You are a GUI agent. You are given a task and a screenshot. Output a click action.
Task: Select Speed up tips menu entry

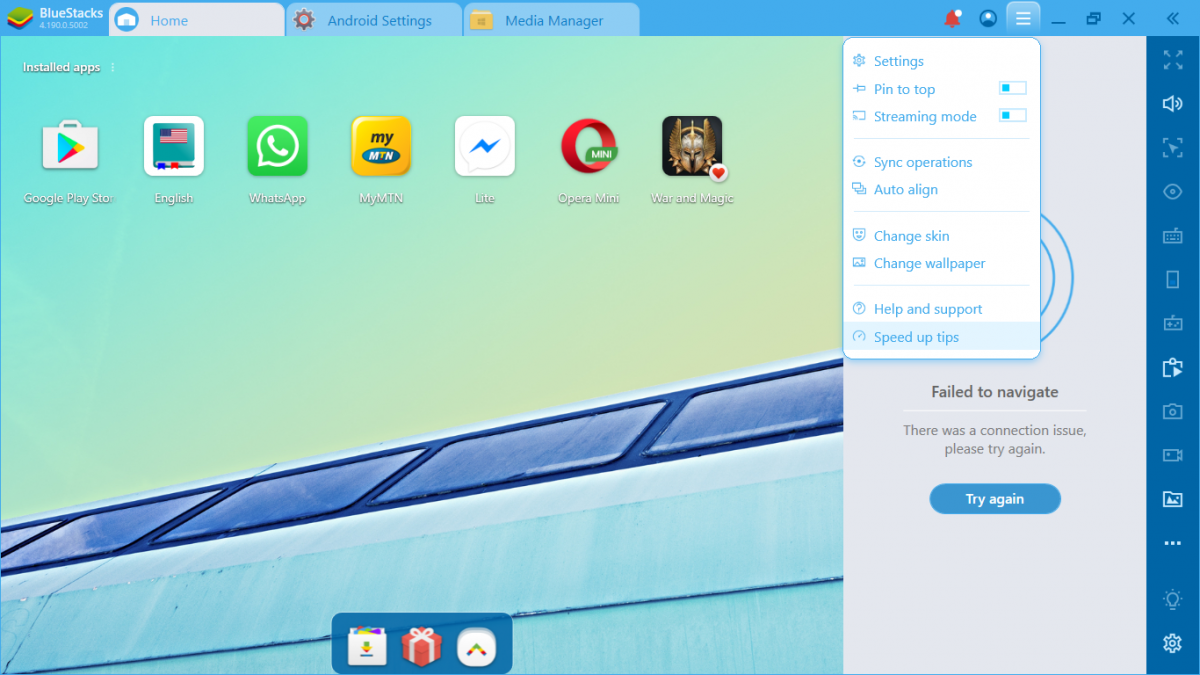pos(916,337)
